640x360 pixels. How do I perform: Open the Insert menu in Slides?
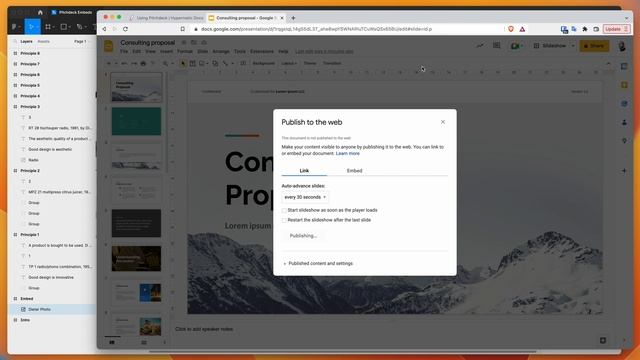tap(166, 51)
